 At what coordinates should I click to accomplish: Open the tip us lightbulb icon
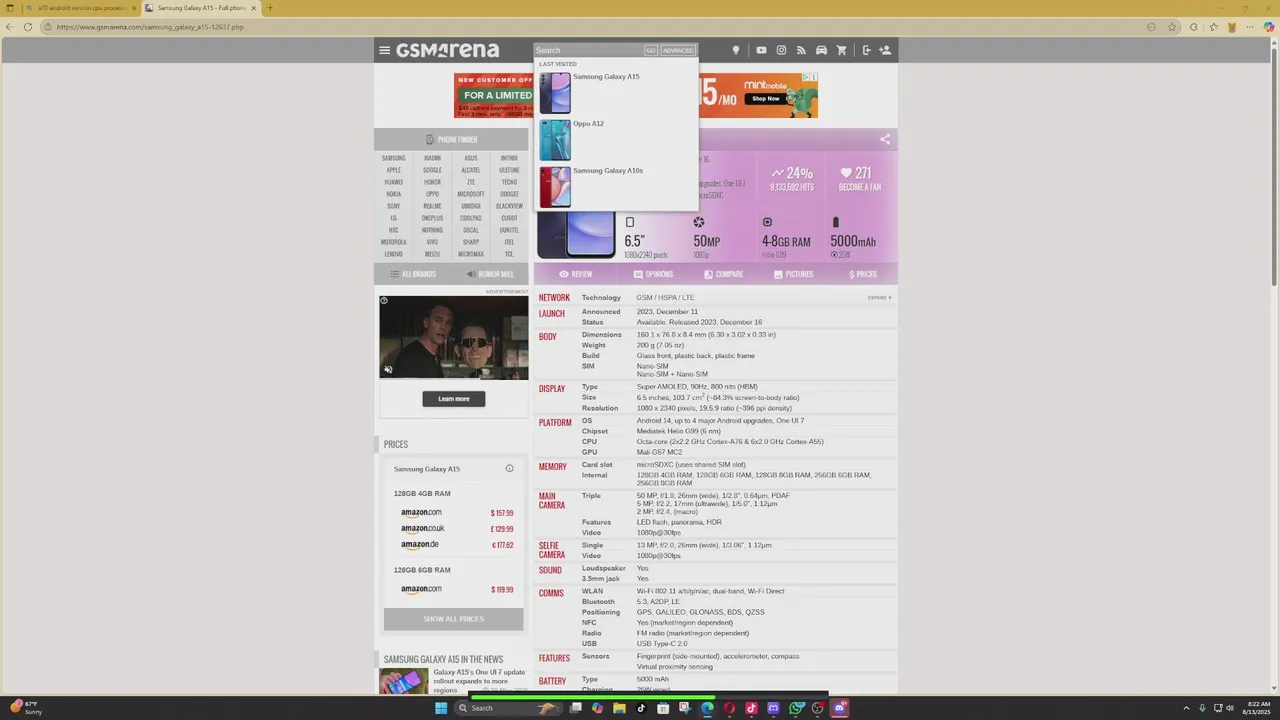pyautogui.click(x=736, y=50)
